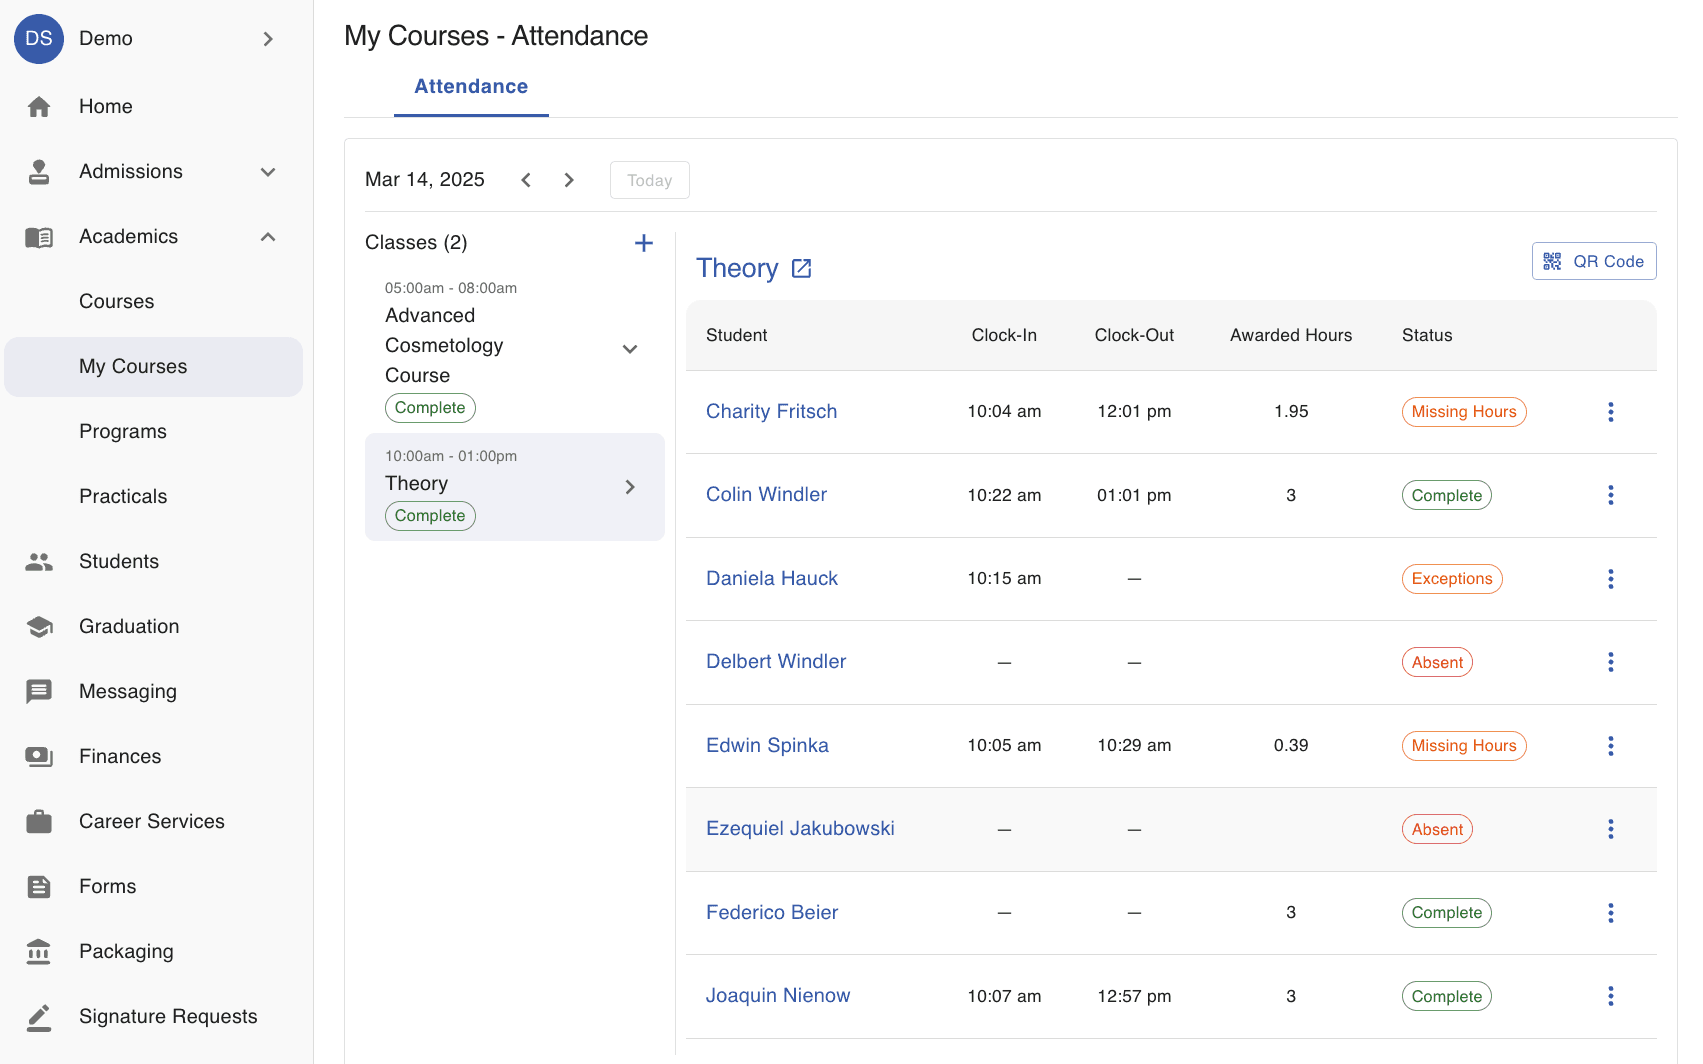Screen dimensions: 1703x1064
Task: Open Programs in sidebar
Action: [x=123, y=432]
